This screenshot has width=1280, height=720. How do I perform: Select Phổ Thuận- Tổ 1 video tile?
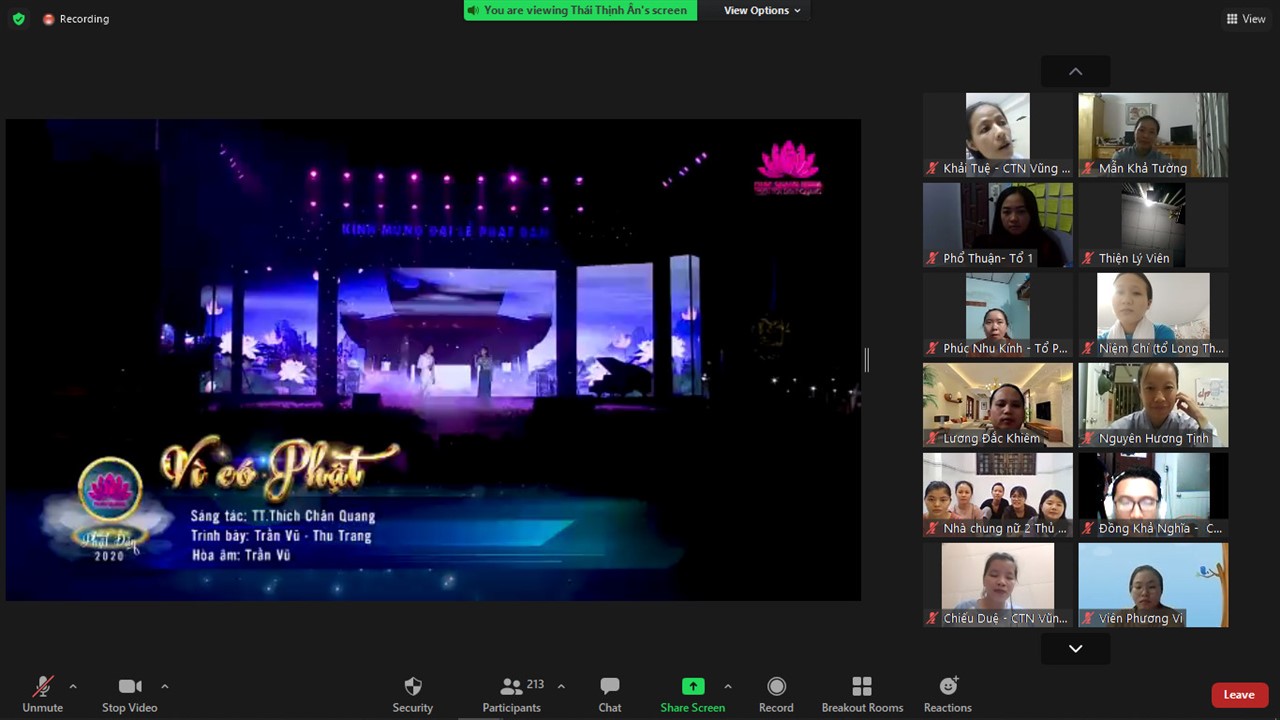(x=998, y=225)
